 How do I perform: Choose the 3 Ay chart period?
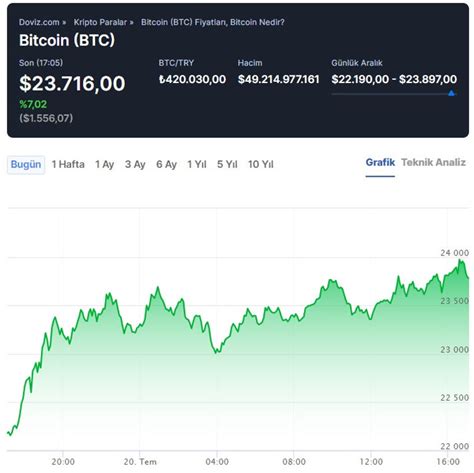point(135,164)
